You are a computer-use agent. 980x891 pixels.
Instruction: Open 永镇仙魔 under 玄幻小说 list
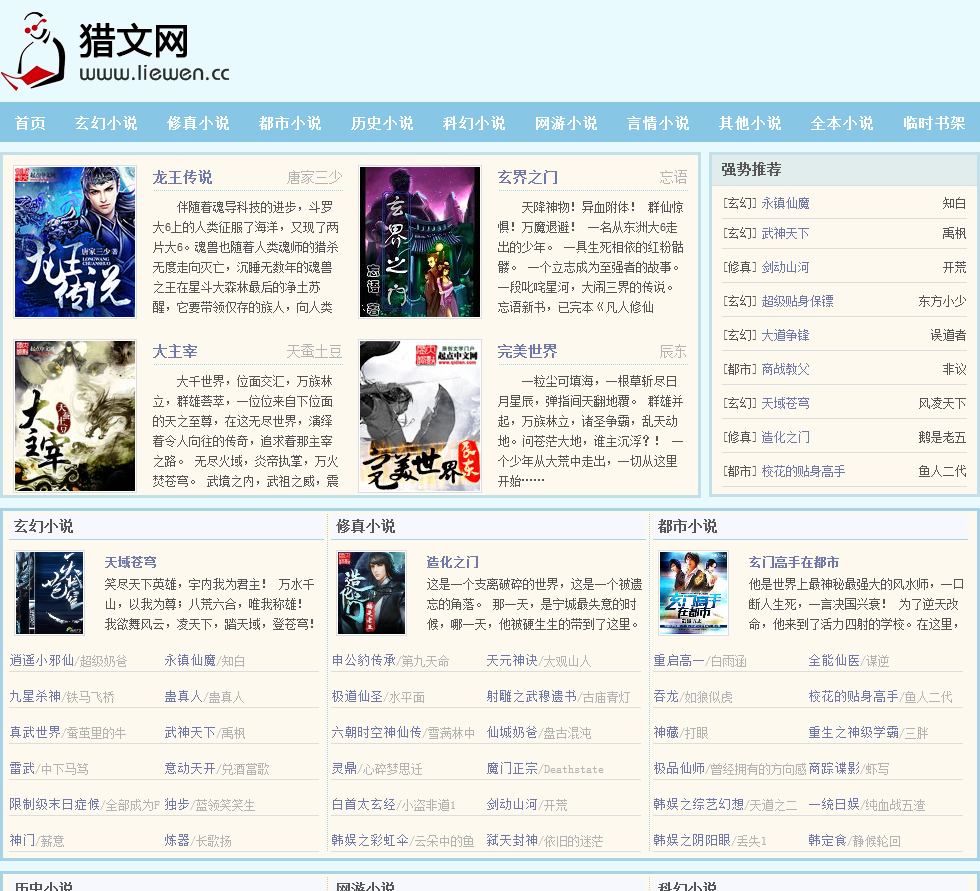pyautogui.click(x=190, y=660)
